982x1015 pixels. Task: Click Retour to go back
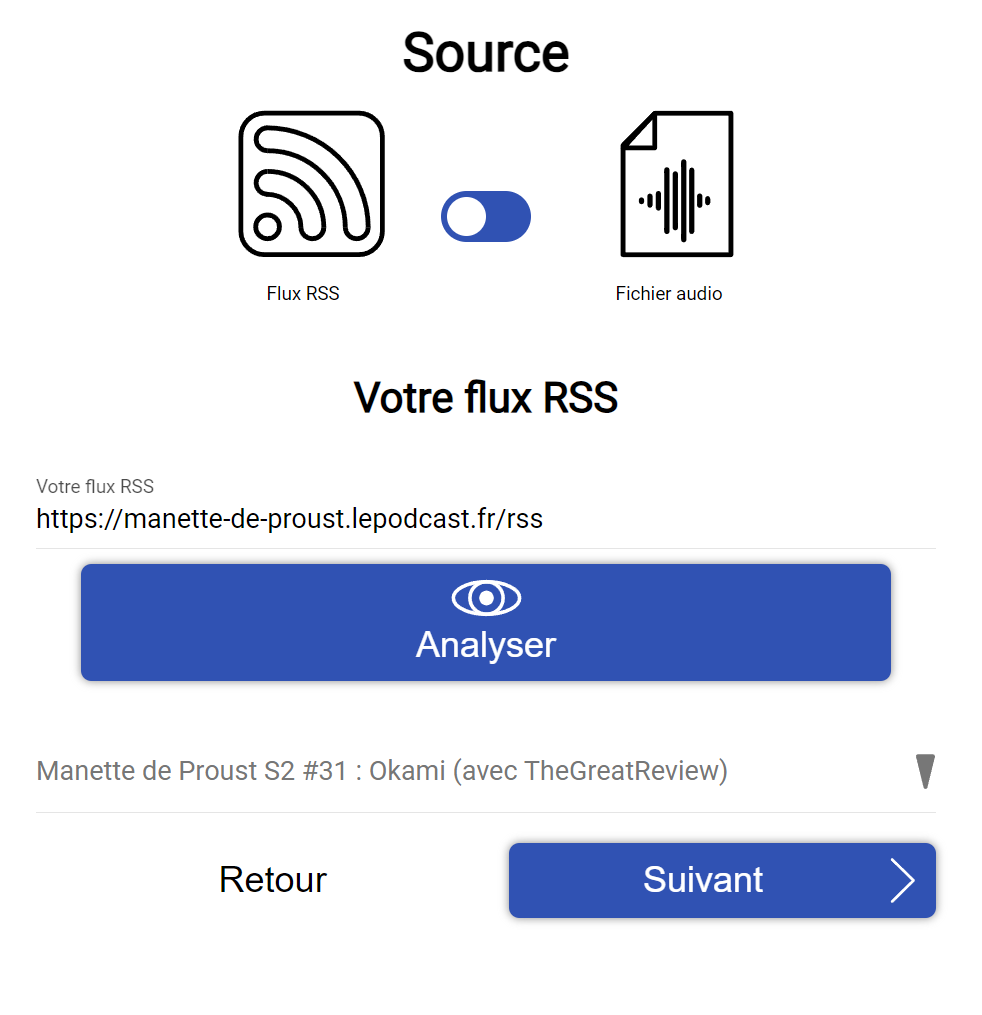272,880
